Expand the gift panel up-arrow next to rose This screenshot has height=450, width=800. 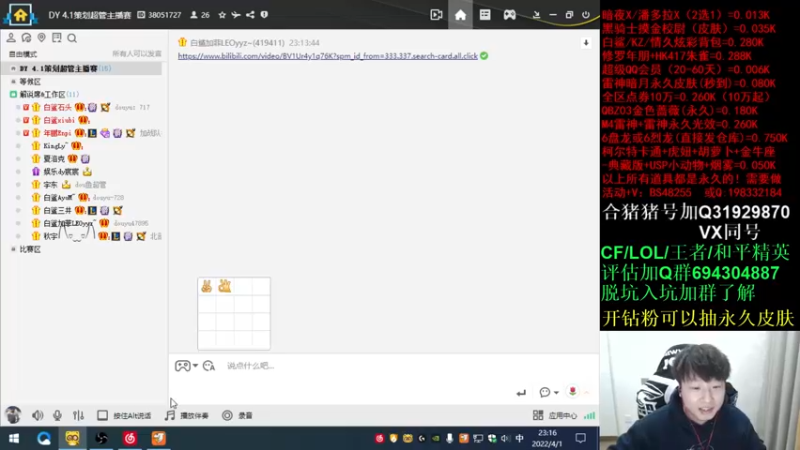[586, 392]
